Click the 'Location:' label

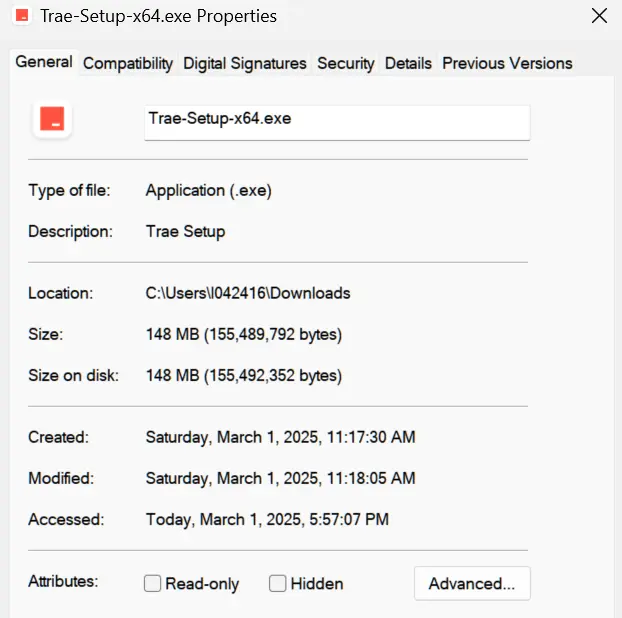(61, 294)
